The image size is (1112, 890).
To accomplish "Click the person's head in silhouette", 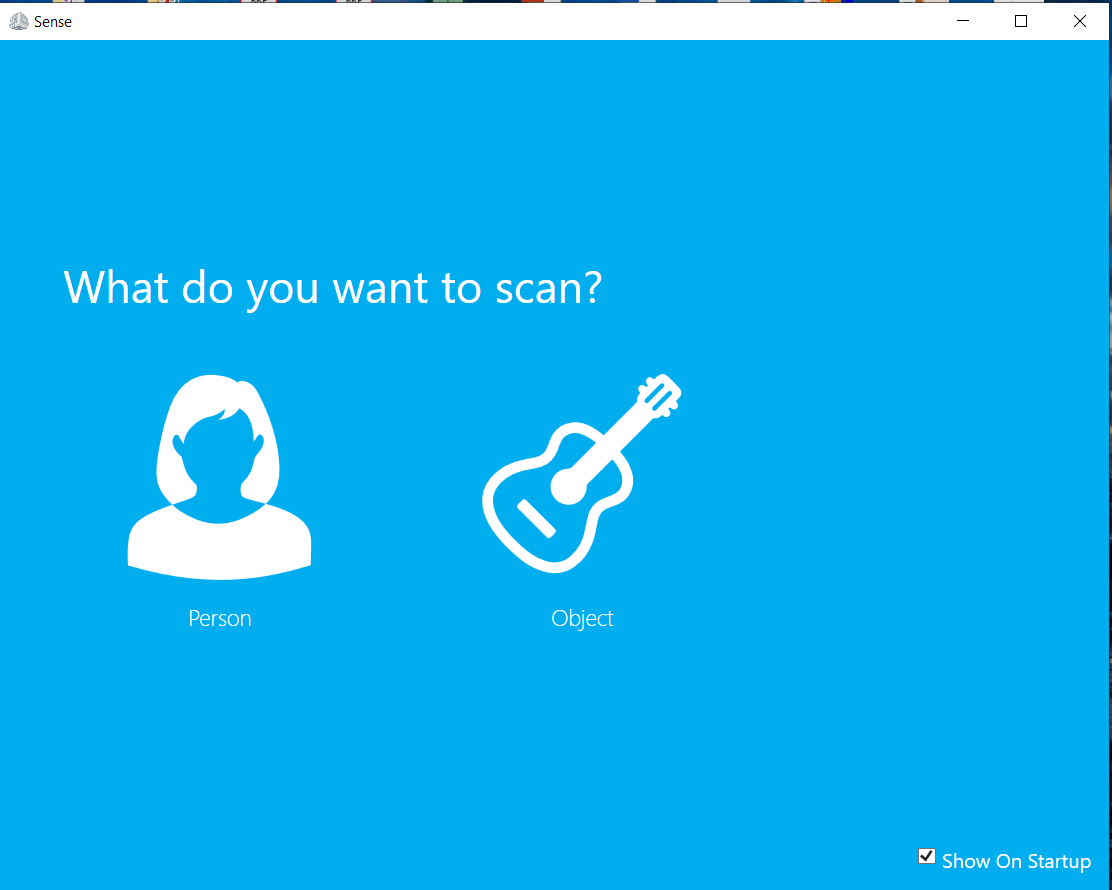I will [218, 454].
